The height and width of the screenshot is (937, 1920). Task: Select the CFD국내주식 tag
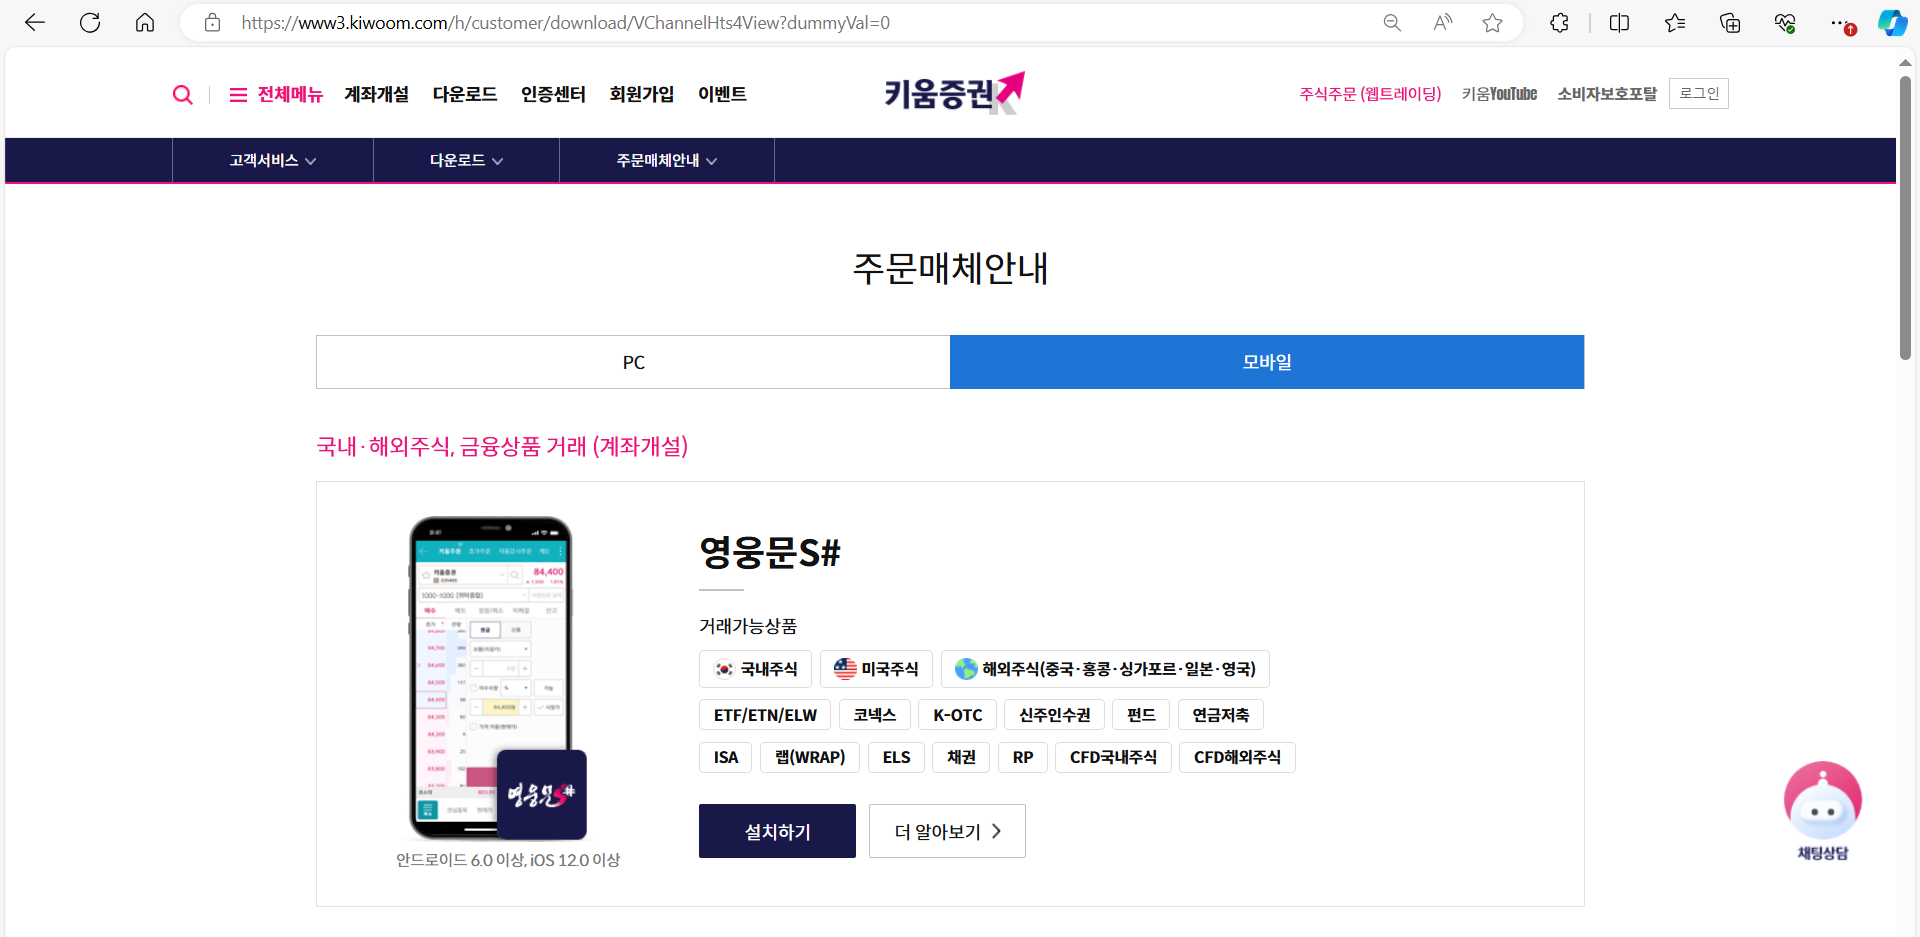point(1113,757)
